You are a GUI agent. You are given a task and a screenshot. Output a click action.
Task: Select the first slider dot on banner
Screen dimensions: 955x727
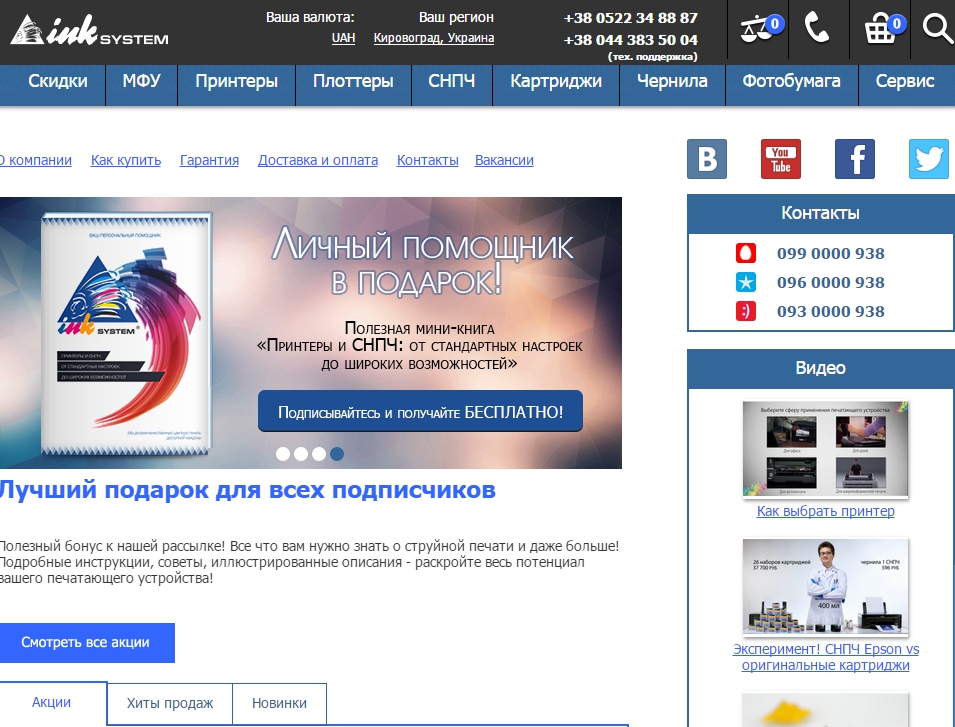coord(283,454)
